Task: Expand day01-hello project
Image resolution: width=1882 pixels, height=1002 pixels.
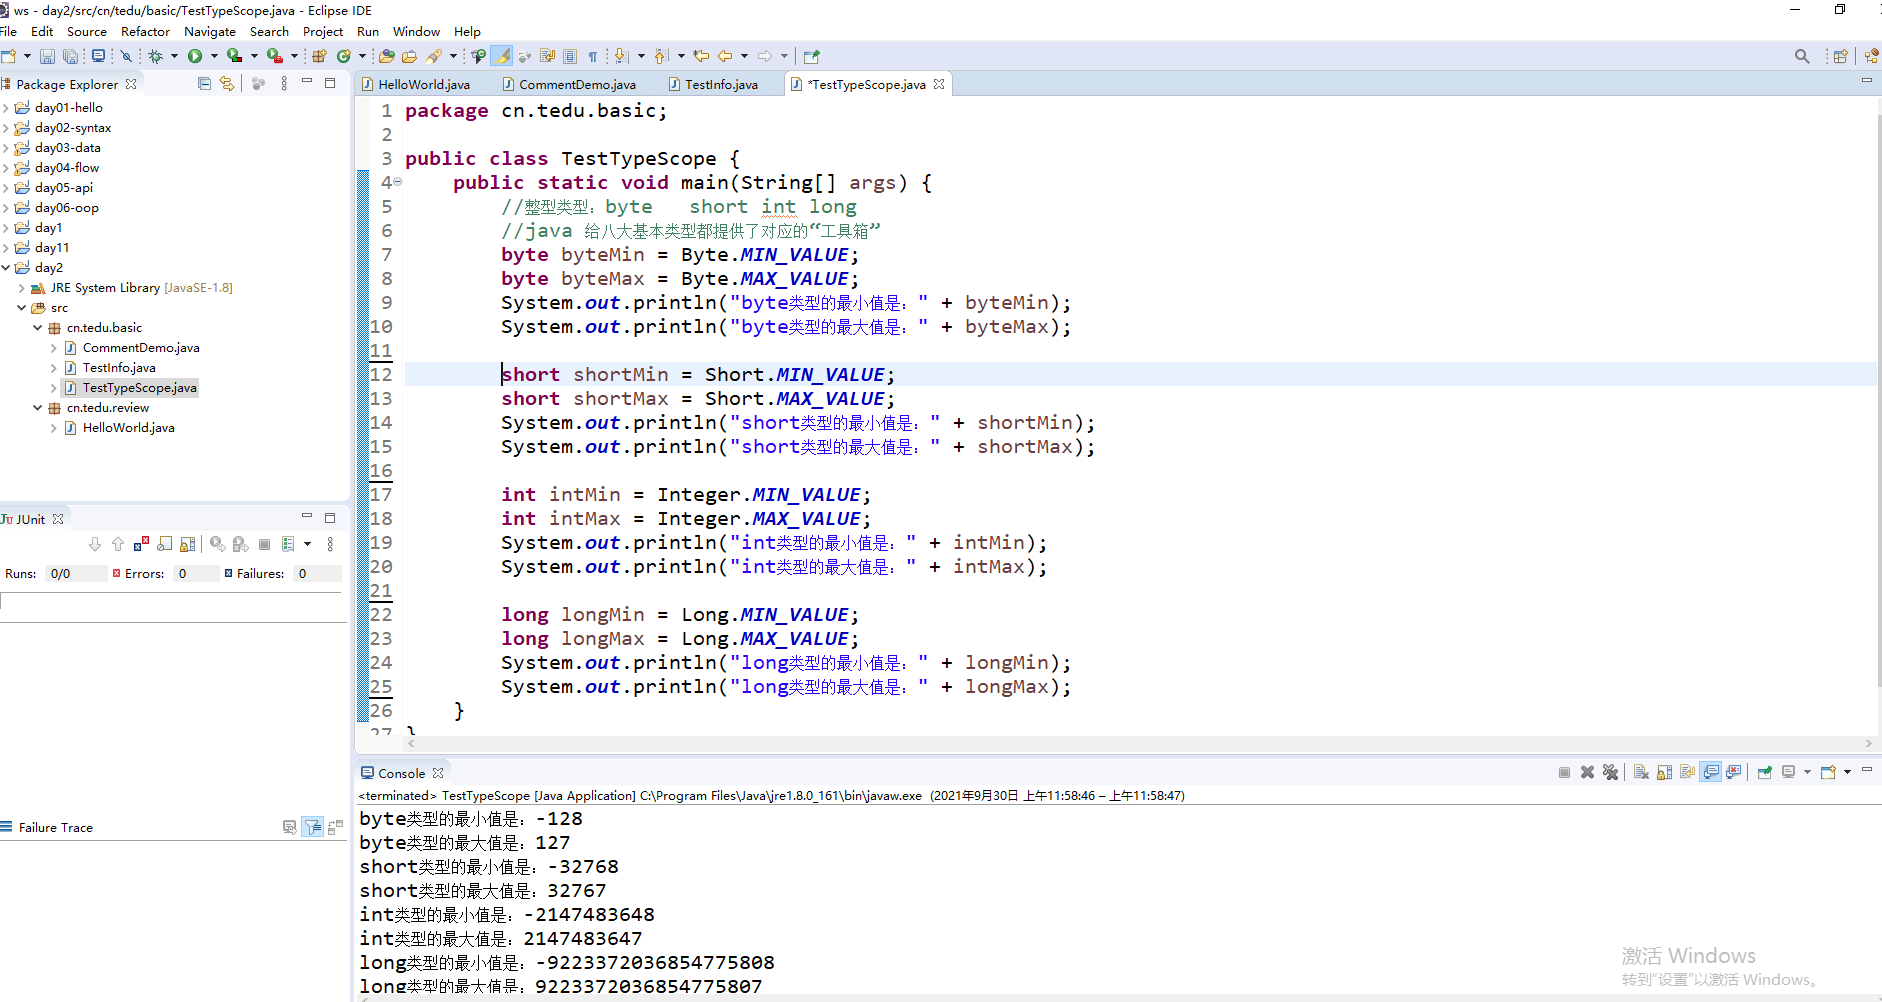Action: point(6,108)
